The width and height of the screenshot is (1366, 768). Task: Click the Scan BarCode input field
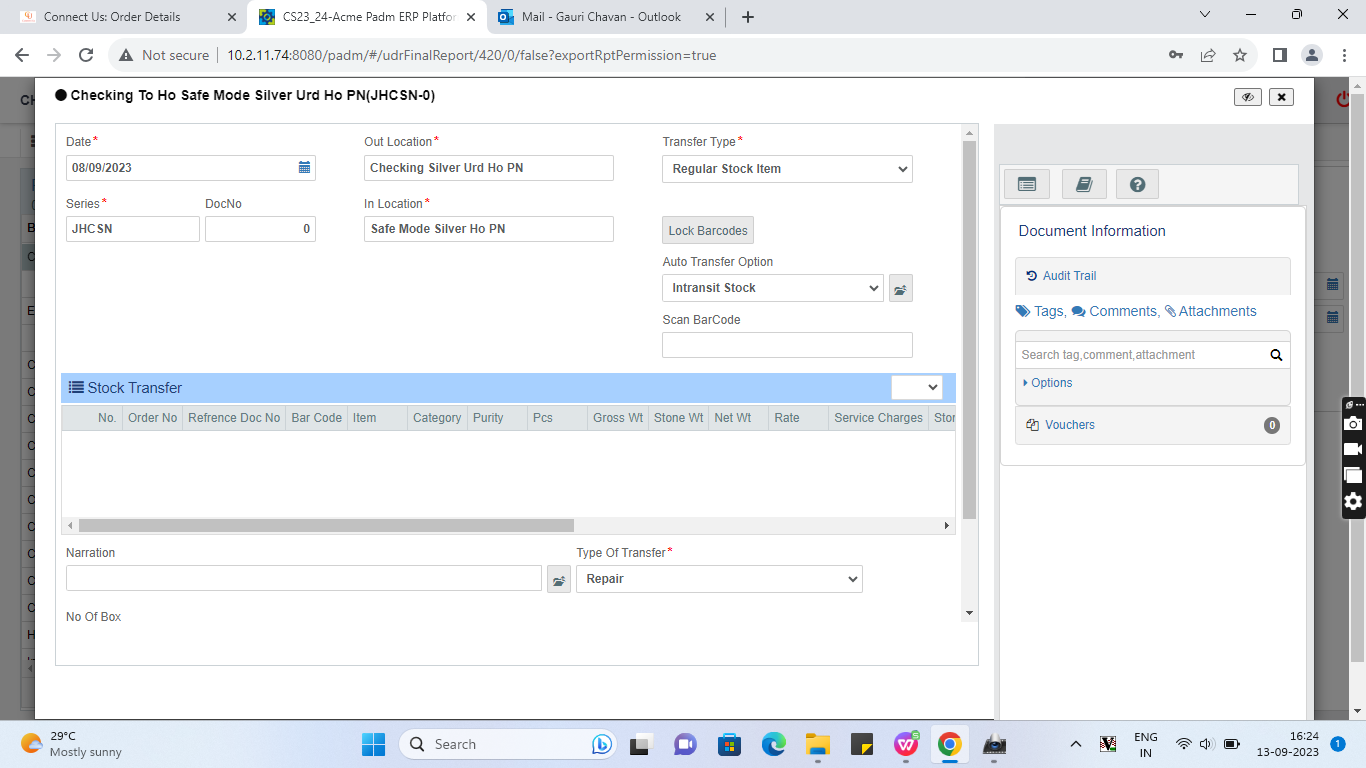coord(787,345)
